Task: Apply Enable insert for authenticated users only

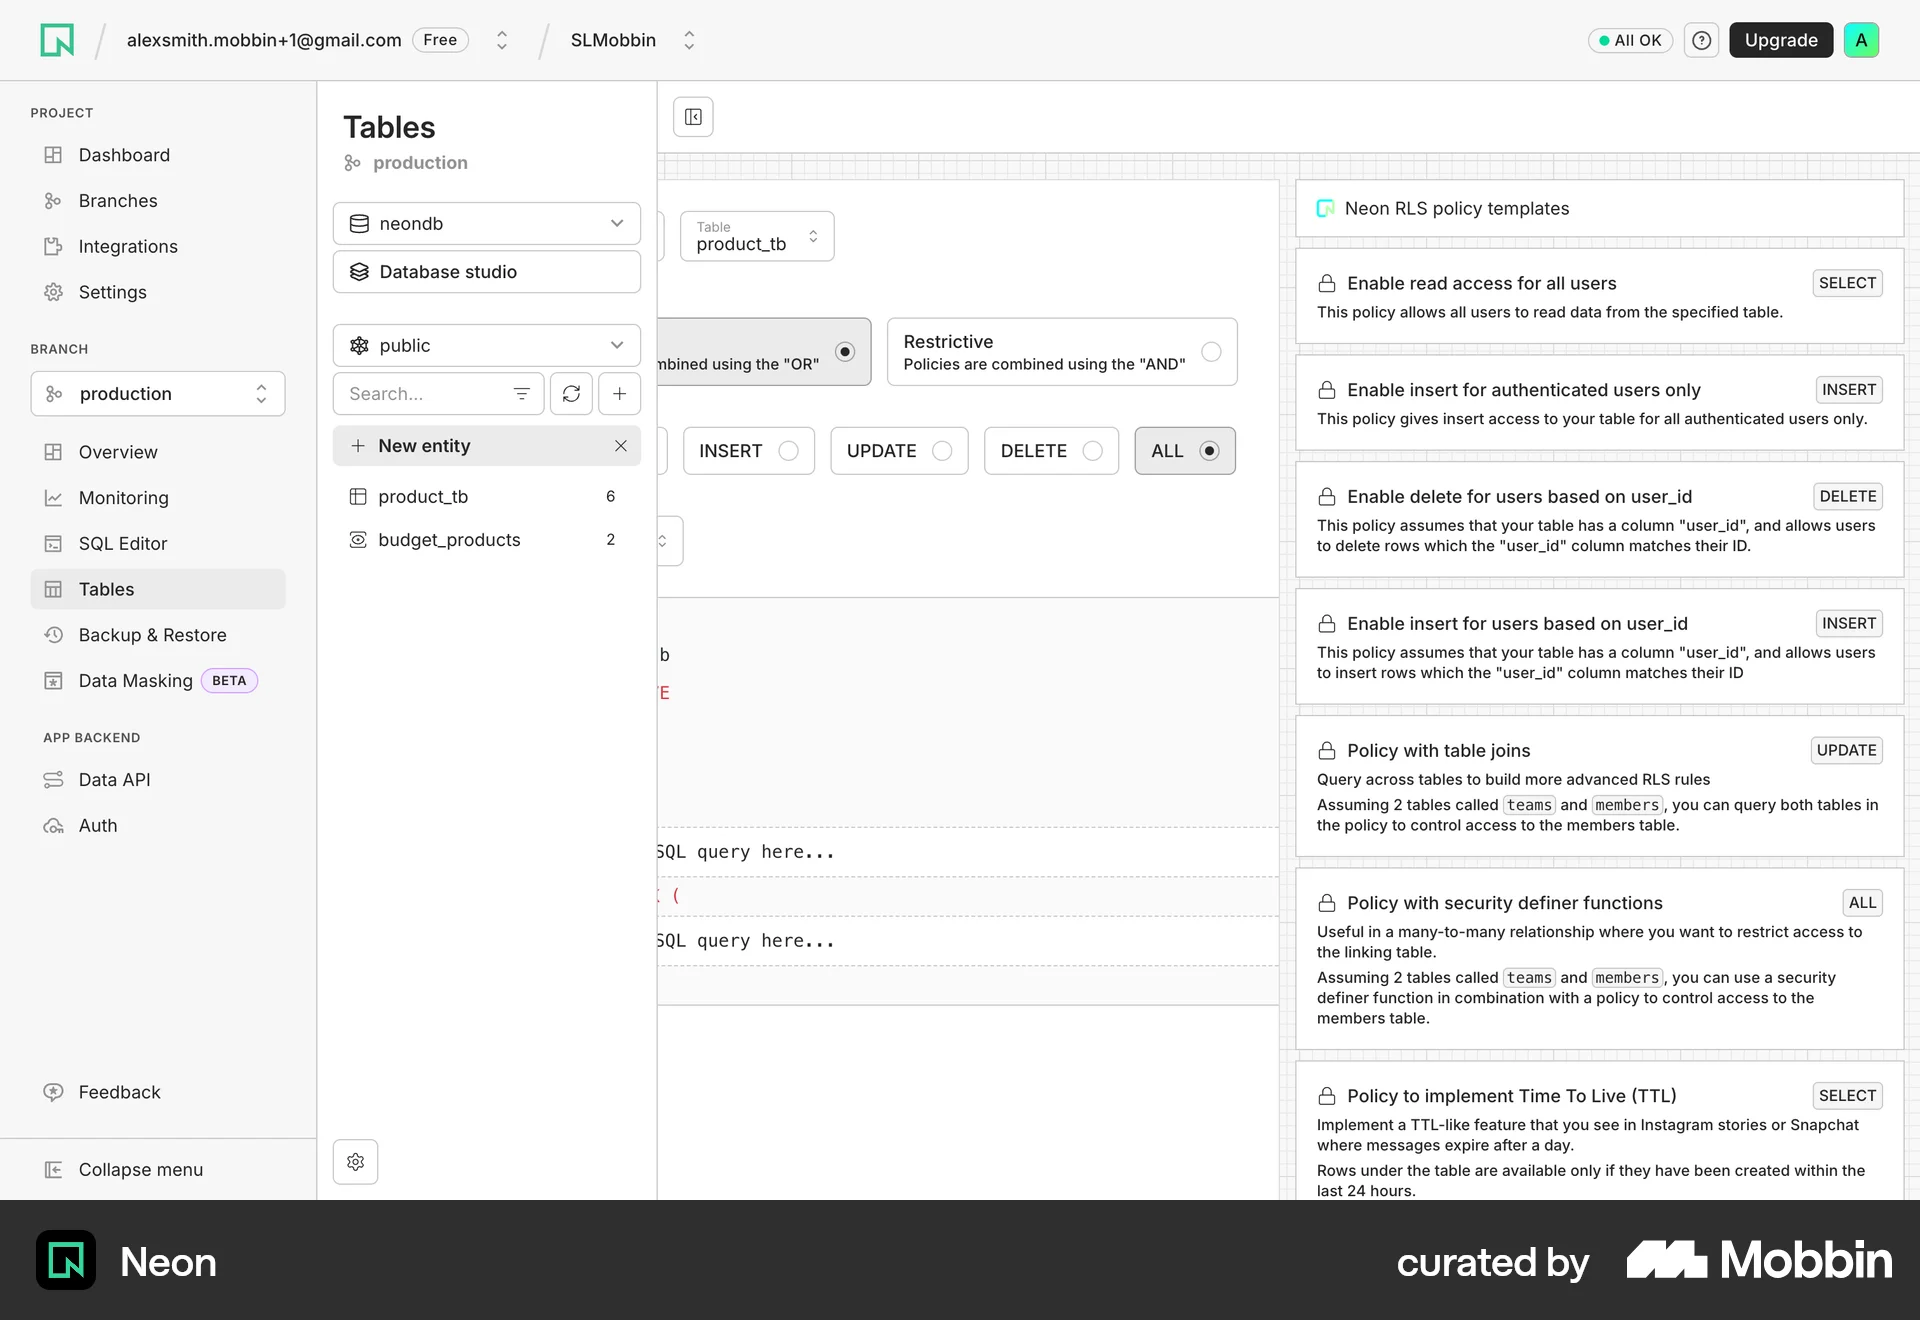Action: click(x=1599, y=404)
